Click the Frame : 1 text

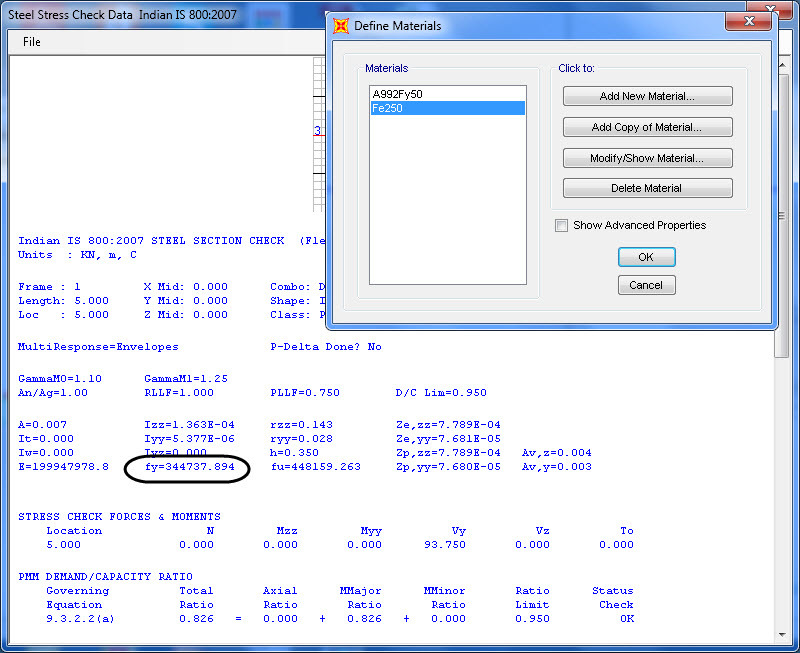(x=49, y=287)
